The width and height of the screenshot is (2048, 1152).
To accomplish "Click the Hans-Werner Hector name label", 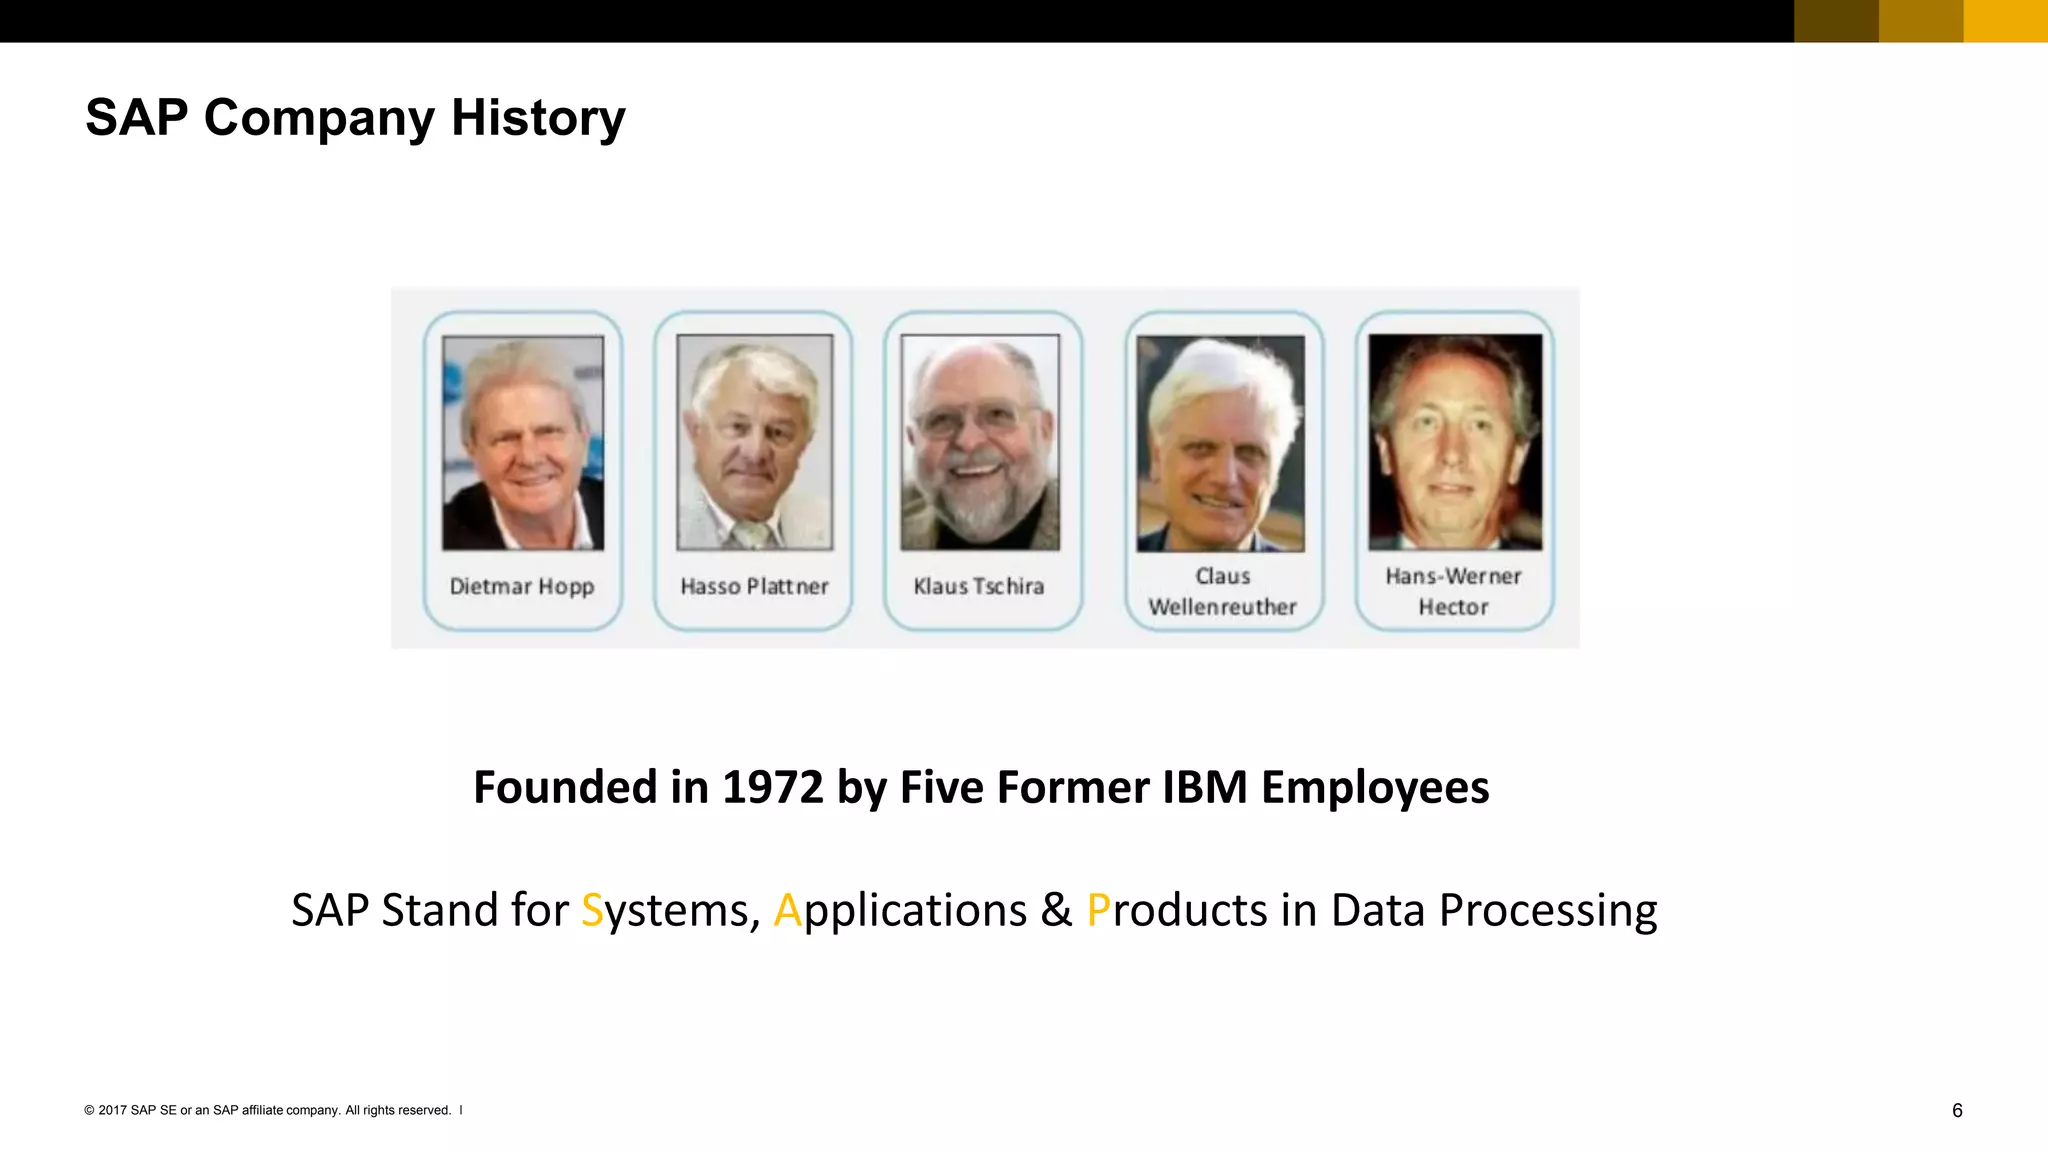I will [x=1453, y=592].
